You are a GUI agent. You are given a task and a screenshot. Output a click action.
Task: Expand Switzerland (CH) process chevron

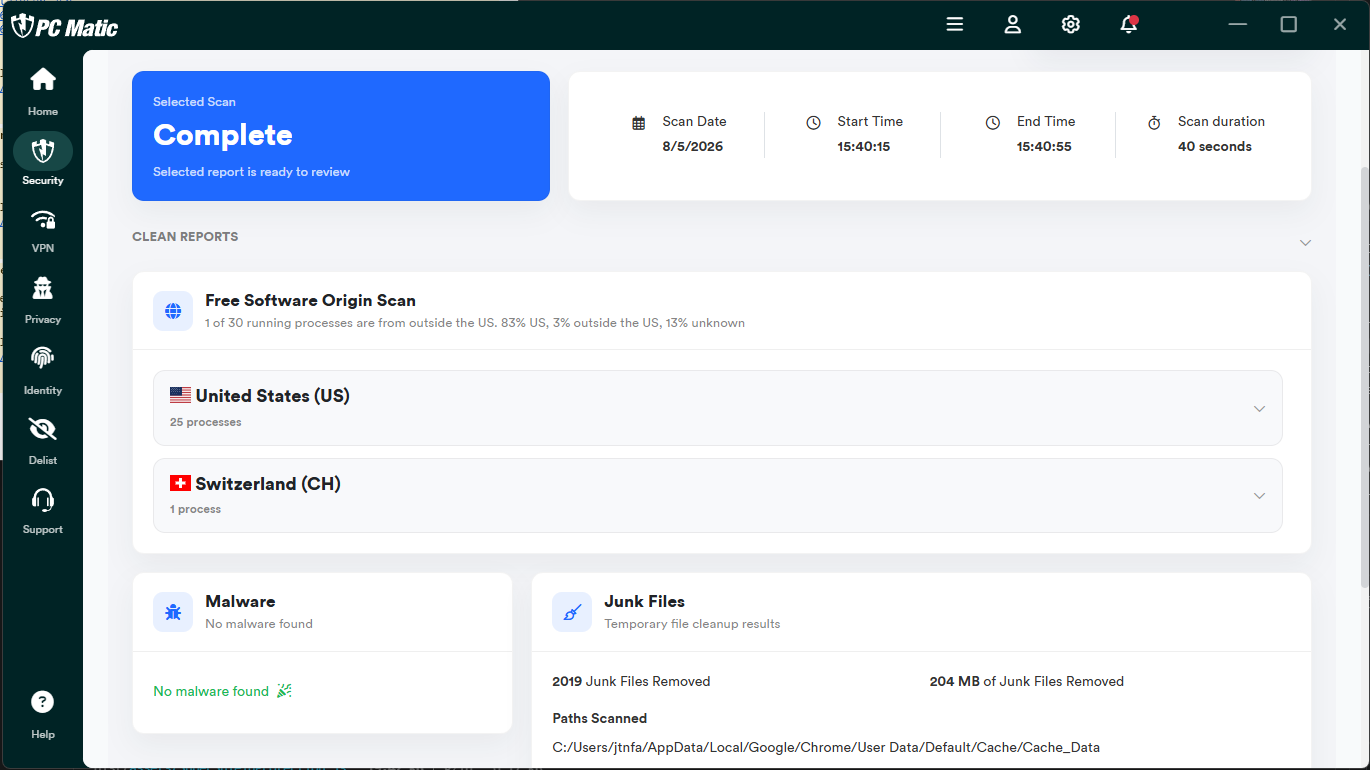pyautogui.click(x=1259, y=496)
